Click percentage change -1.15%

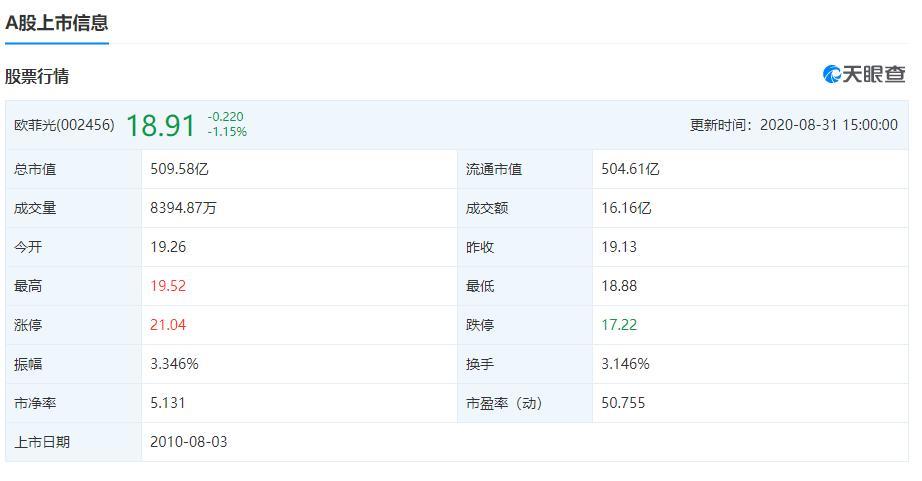[x=227, y=132]
